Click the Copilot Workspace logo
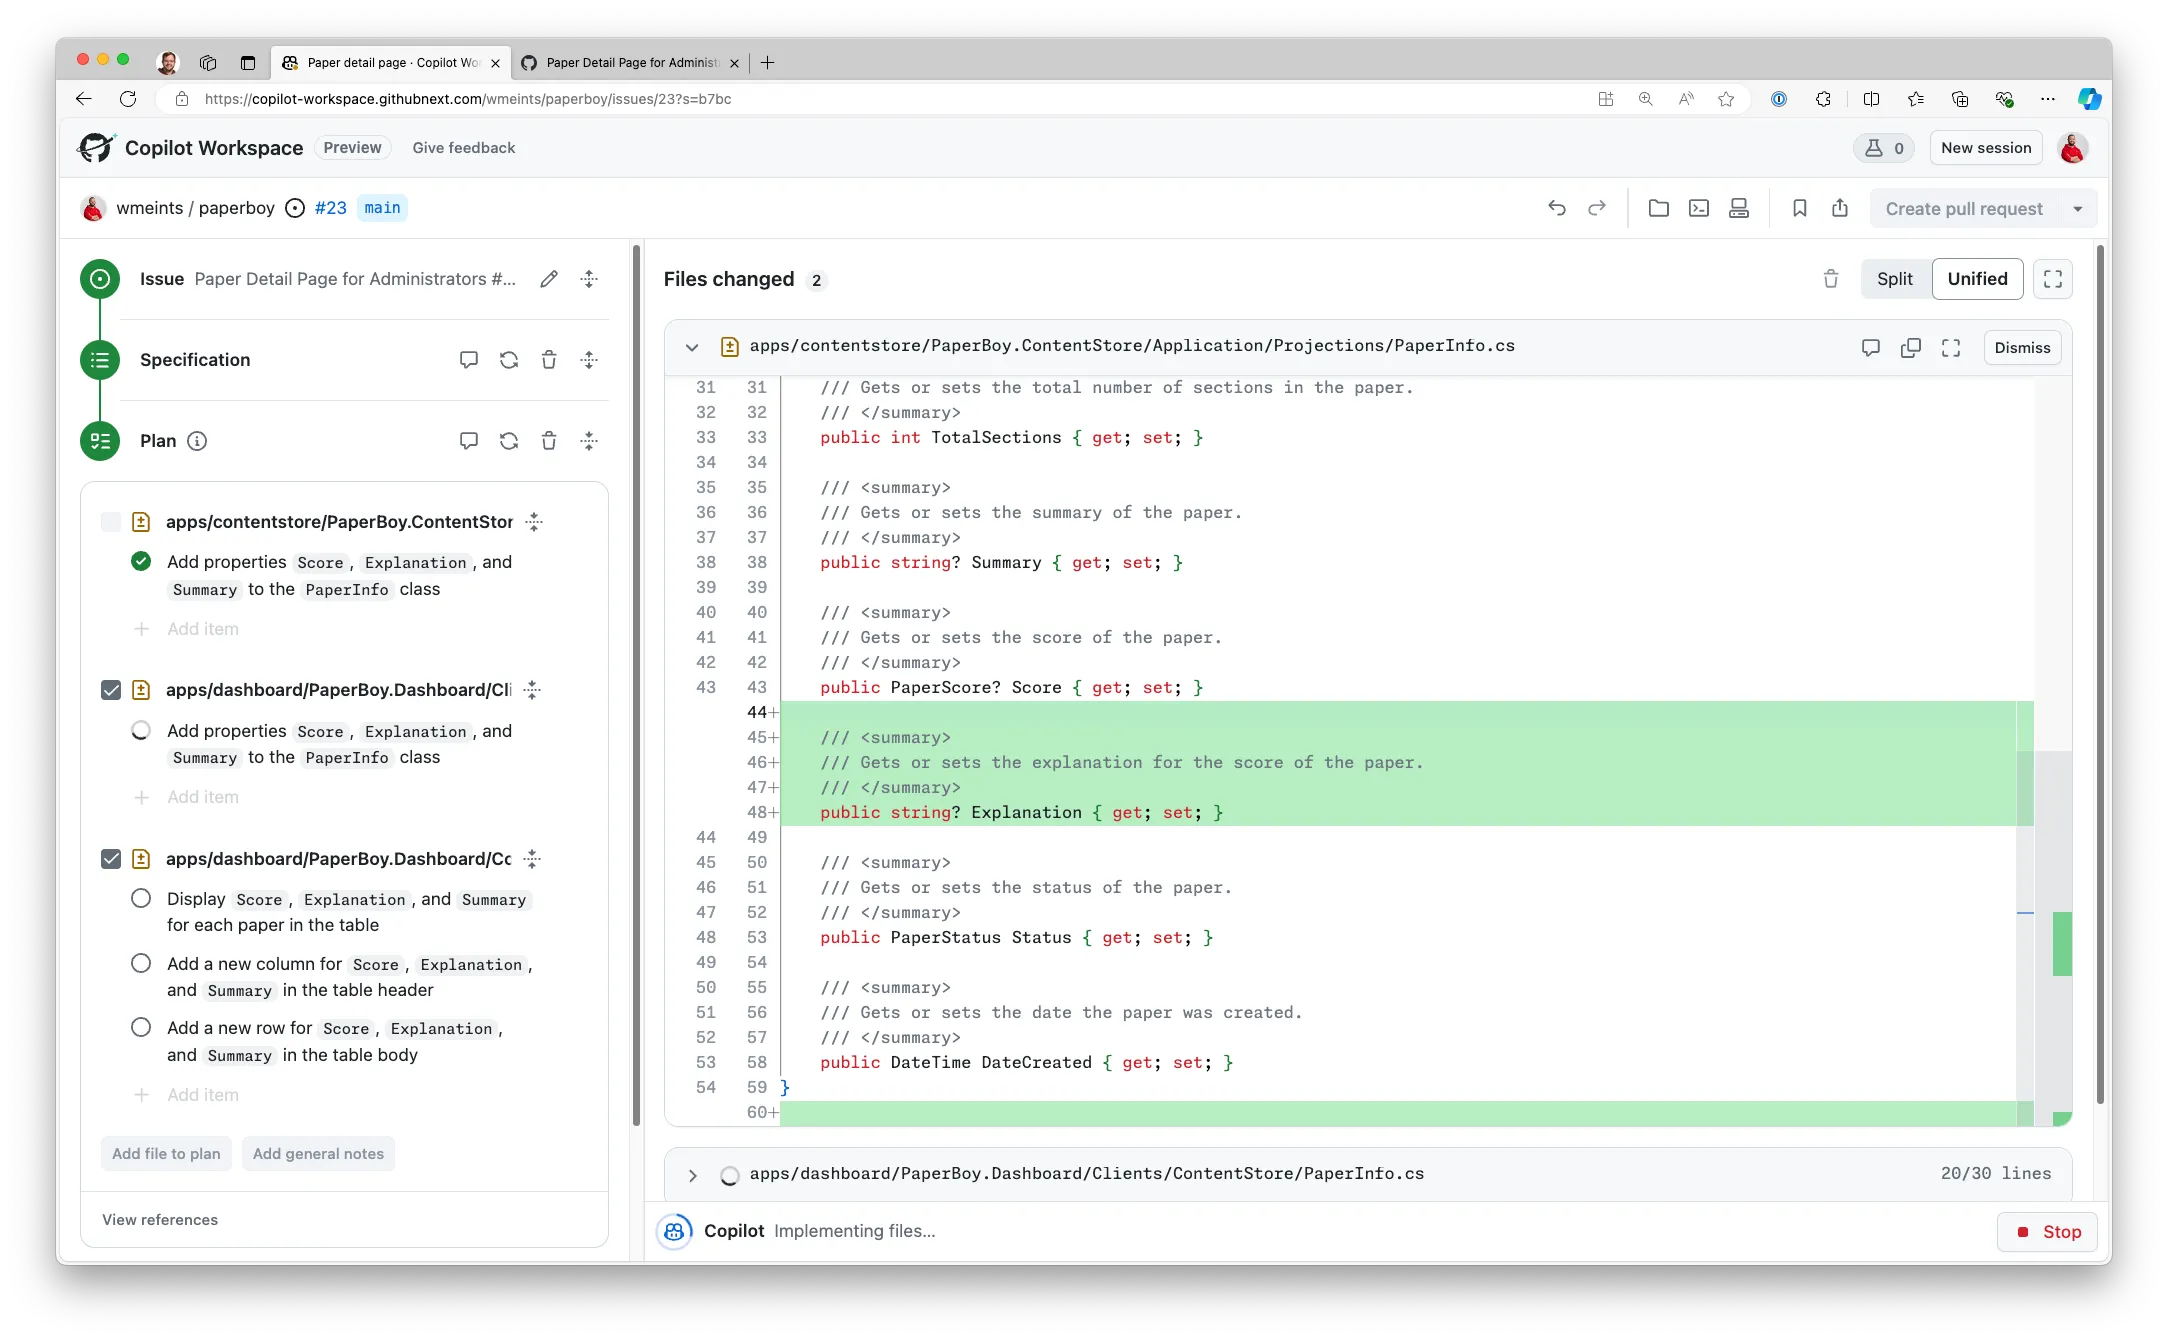The height and width of the screenshot is (1339, 2168). pos(96,148)
